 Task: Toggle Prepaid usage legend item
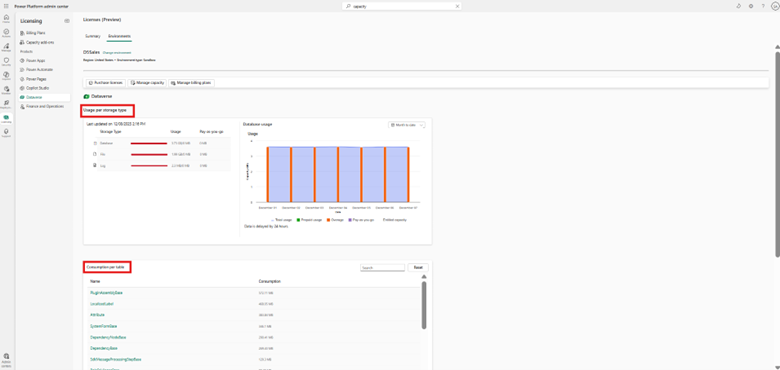(308, 219)
